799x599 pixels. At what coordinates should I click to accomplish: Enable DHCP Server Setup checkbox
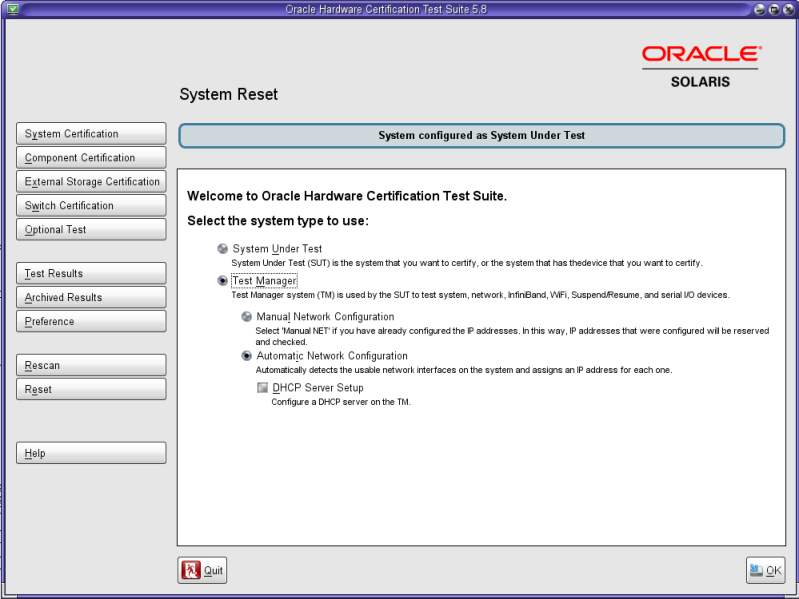click(262, 388)
